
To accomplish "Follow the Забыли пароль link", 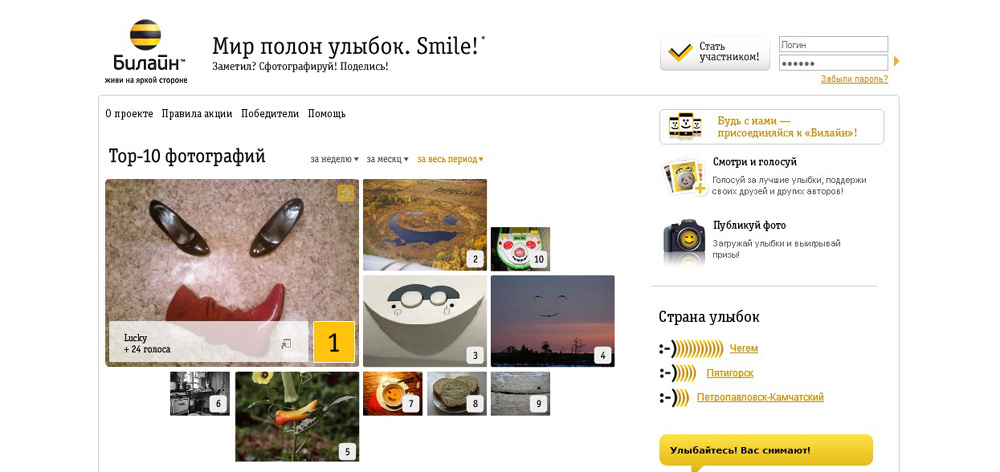I will 855,79.
